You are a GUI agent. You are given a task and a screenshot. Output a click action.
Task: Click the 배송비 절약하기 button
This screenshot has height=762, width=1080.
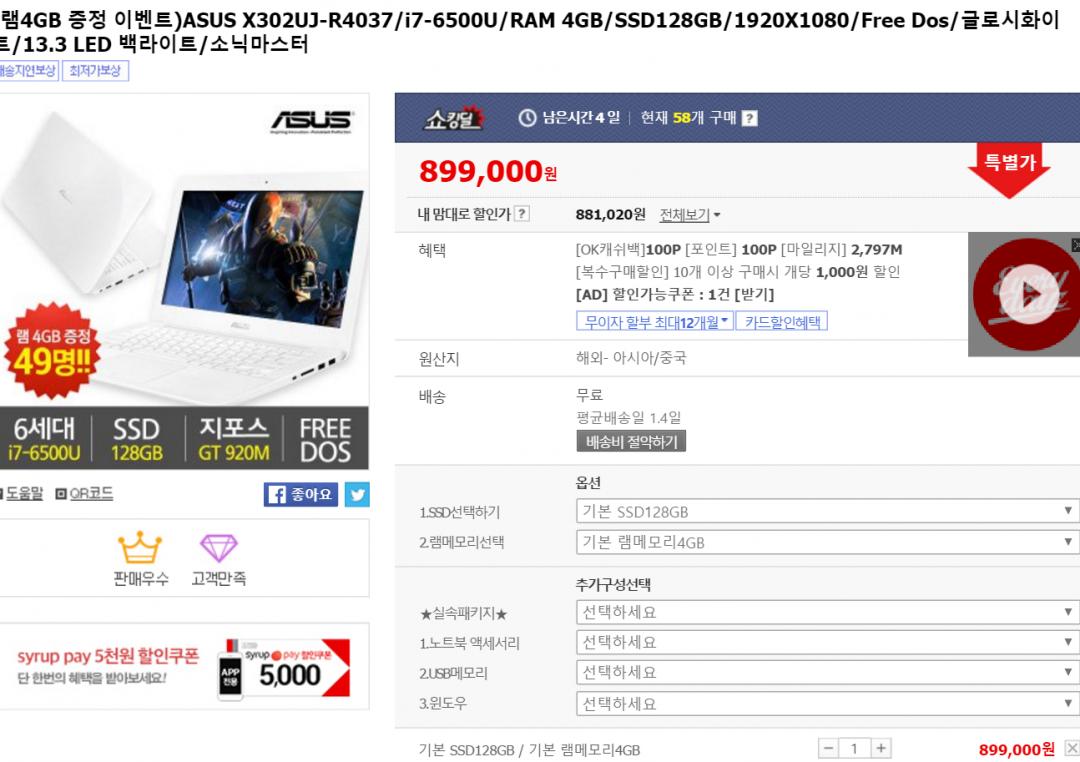[631, 442]
